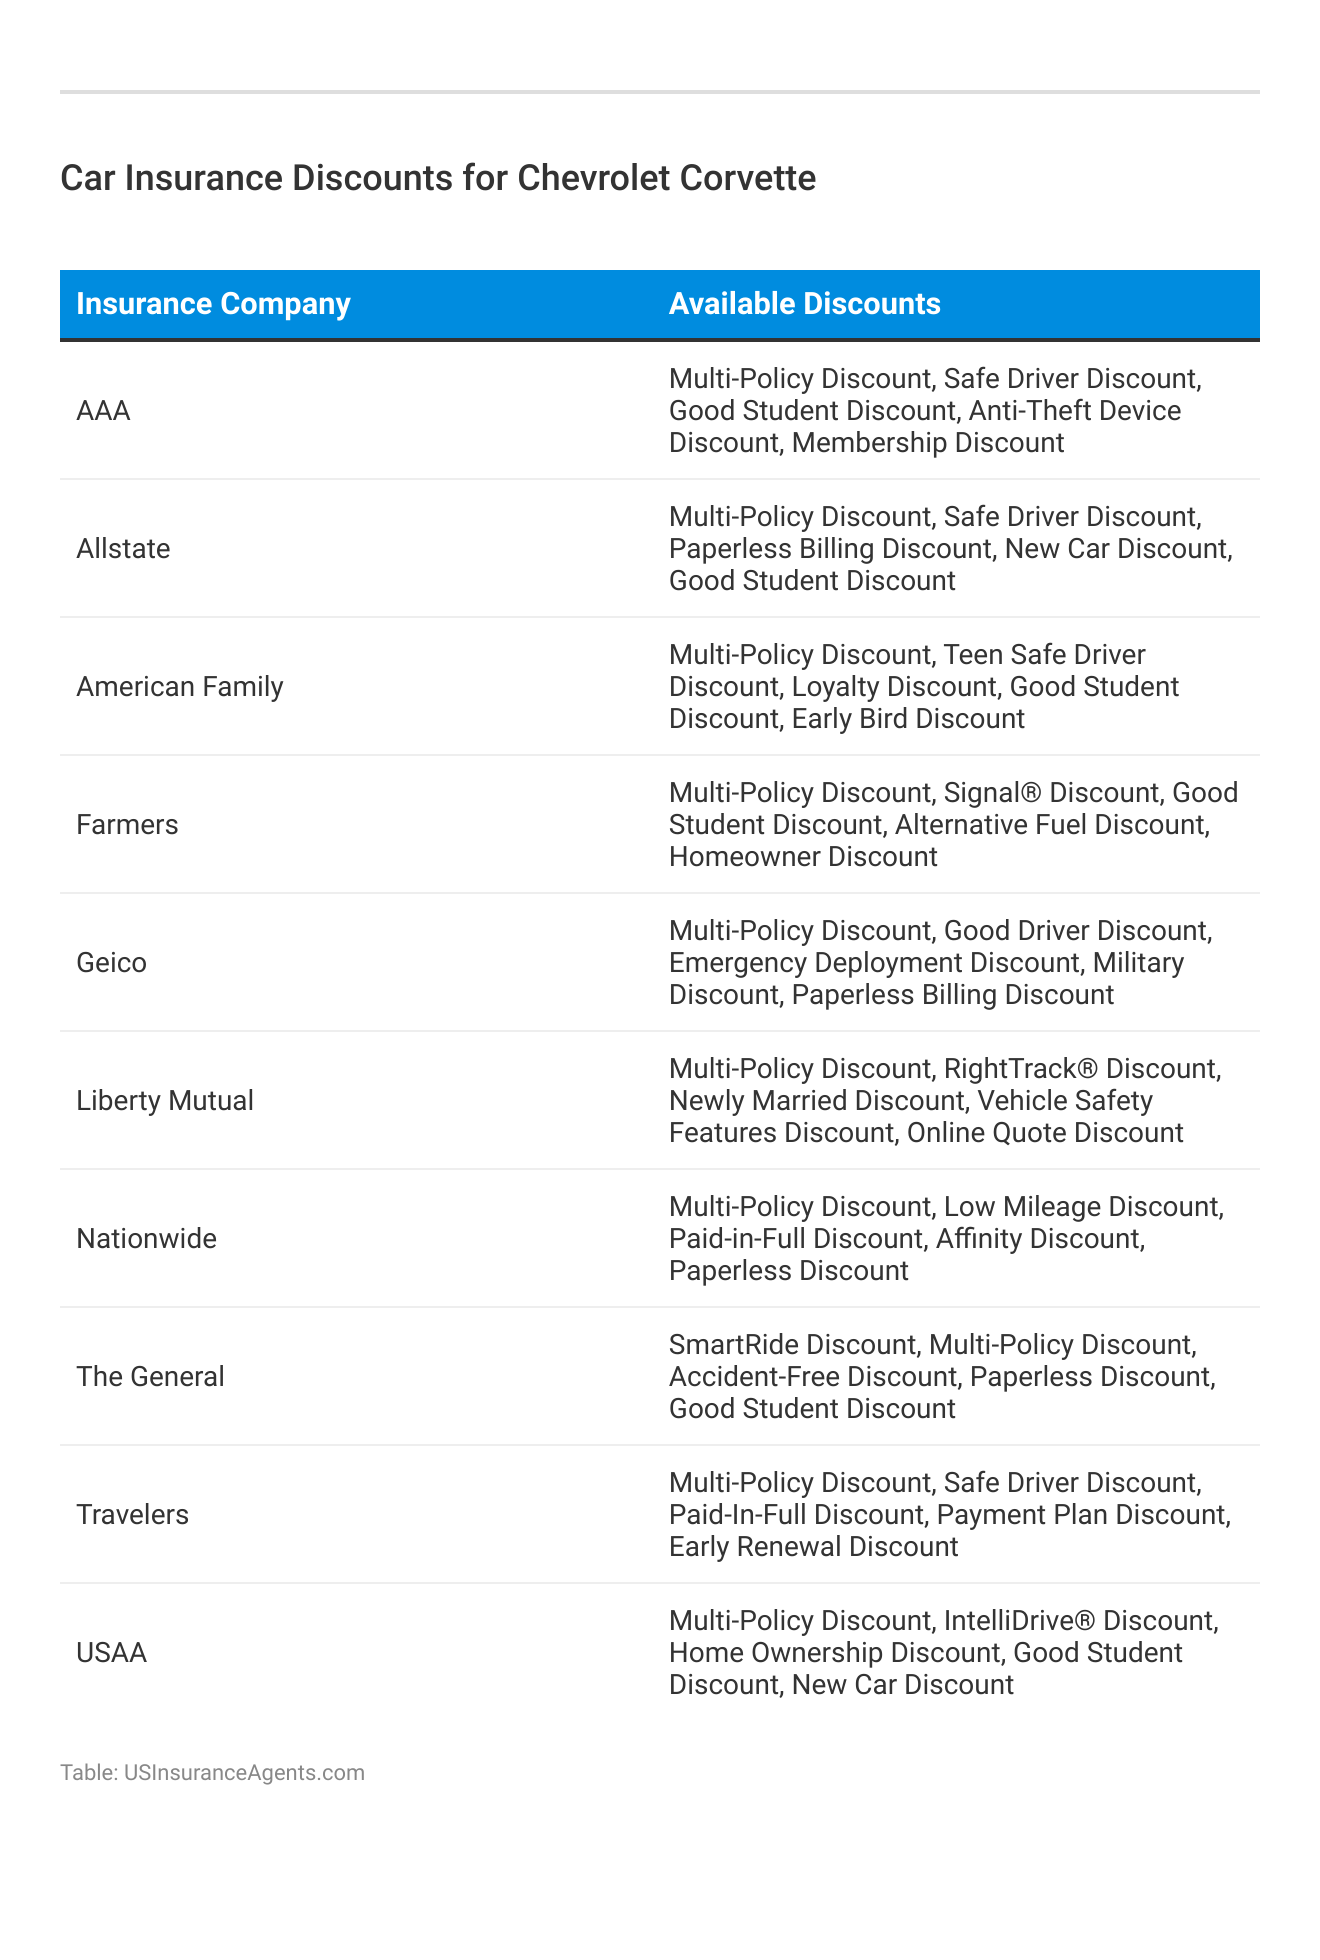
Task: Select the American Family row label
Action: pos(180,687)
